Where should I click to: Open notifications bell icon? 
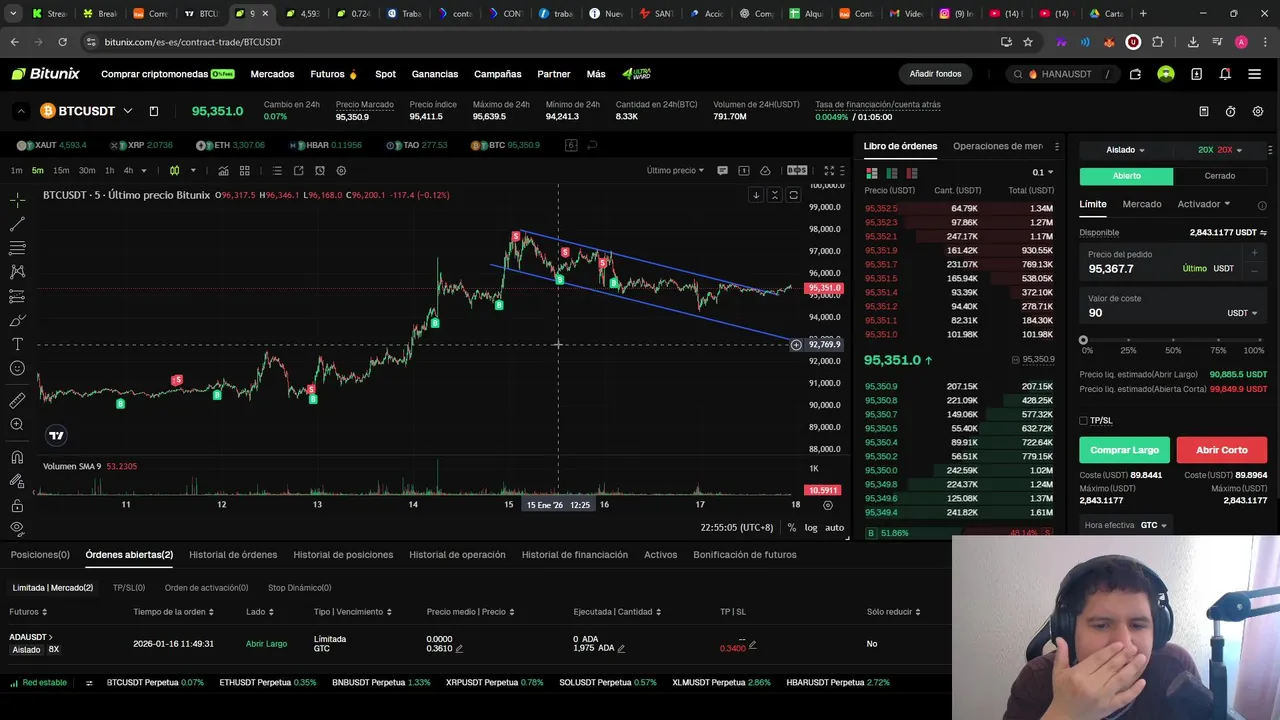(1225, 74)
